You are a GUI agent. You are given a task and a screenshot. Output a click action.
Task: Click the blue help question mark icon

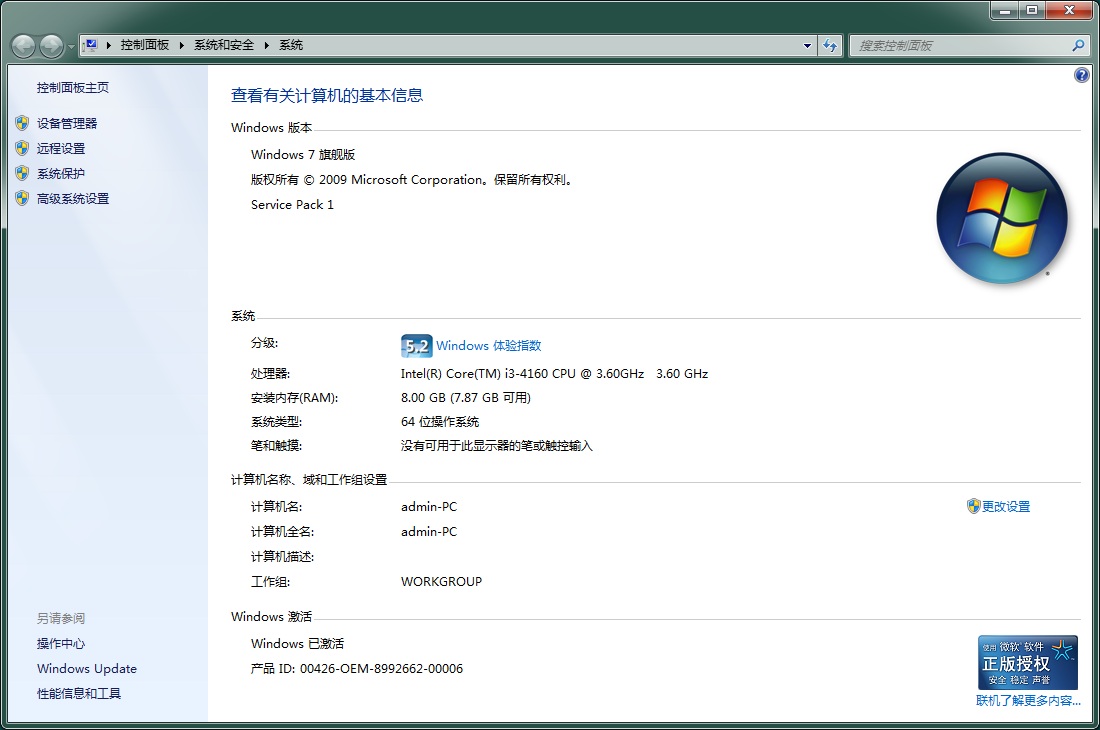1081,76
